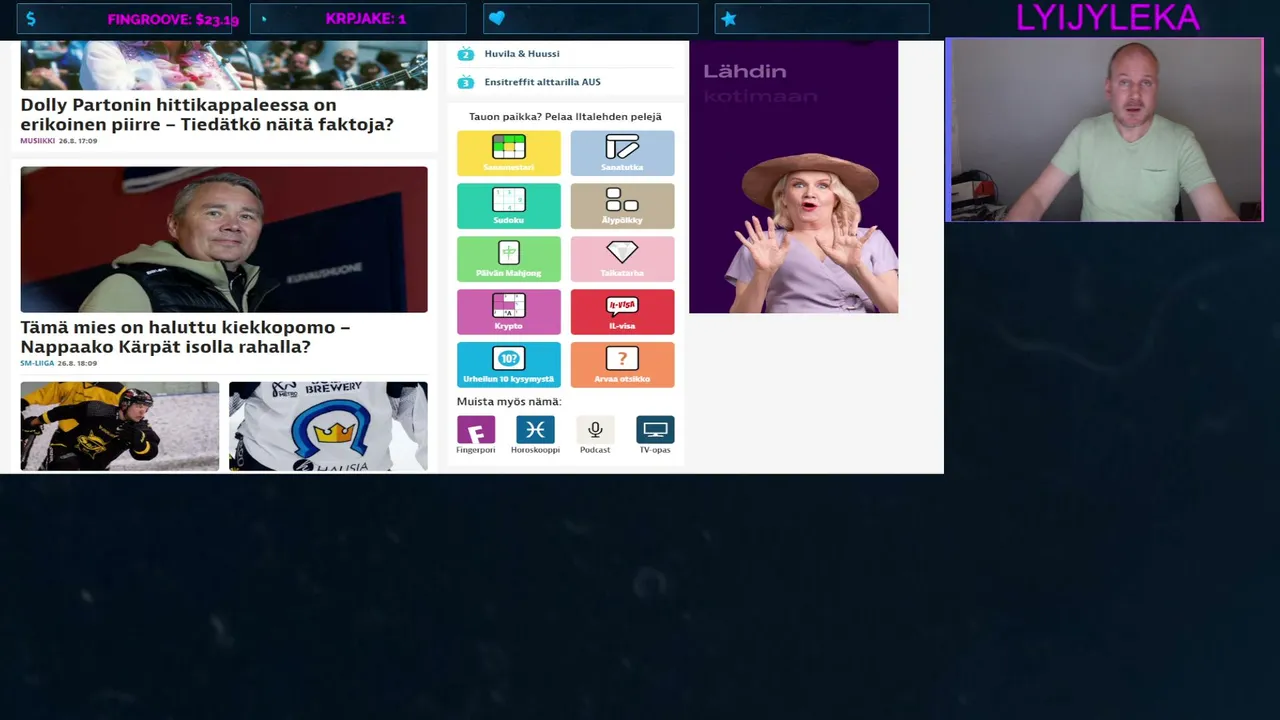The width and height of the screenshot is (1280, 720).
Task: Click the dollar sign donation icon
Action: (x=32, y=19)
